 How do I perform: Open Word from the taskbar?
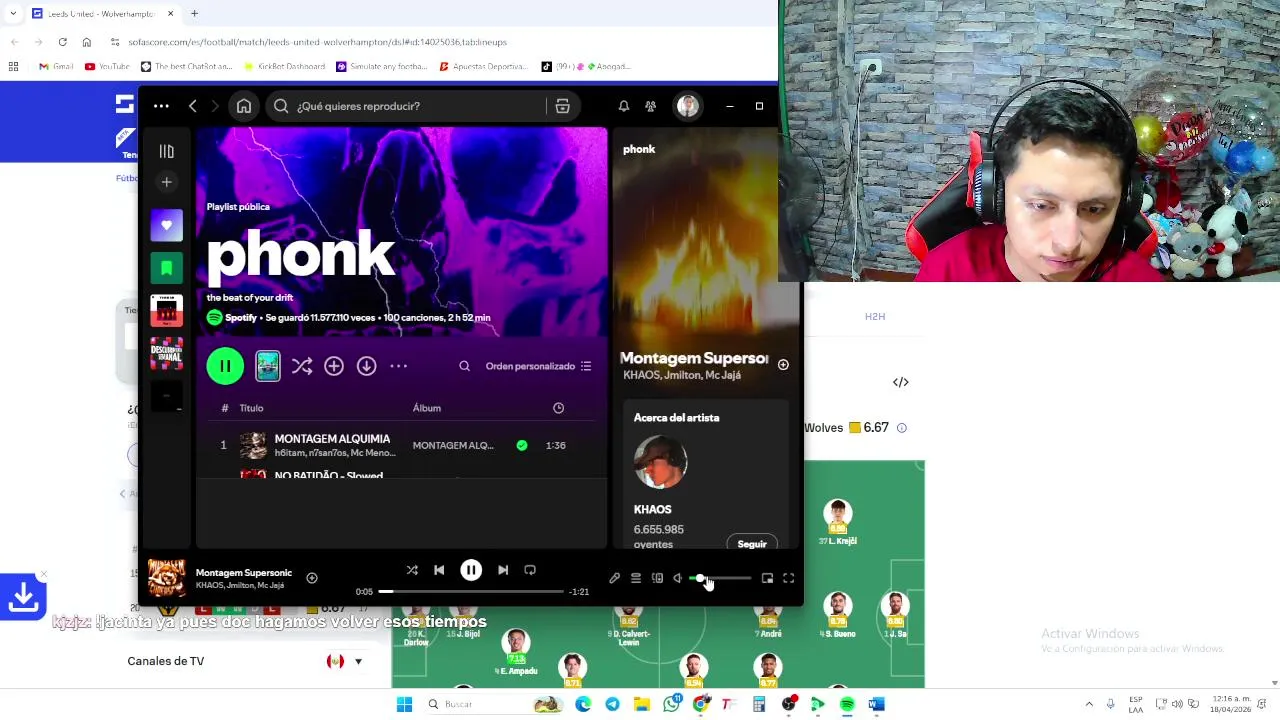click(x=876, y=704)
